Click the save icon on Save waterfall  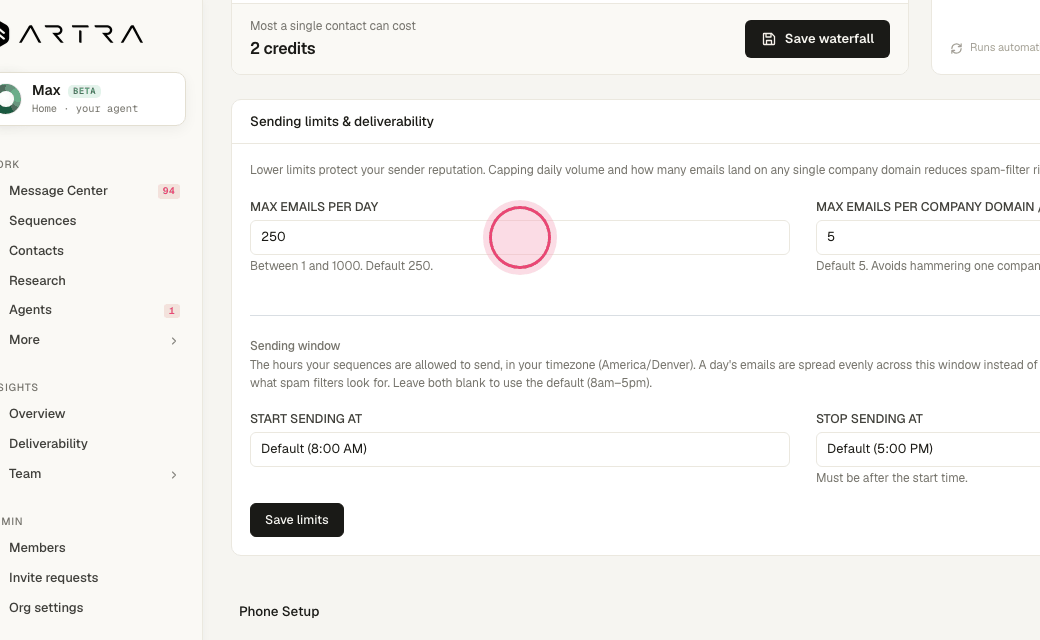click(x=768, y=39)
